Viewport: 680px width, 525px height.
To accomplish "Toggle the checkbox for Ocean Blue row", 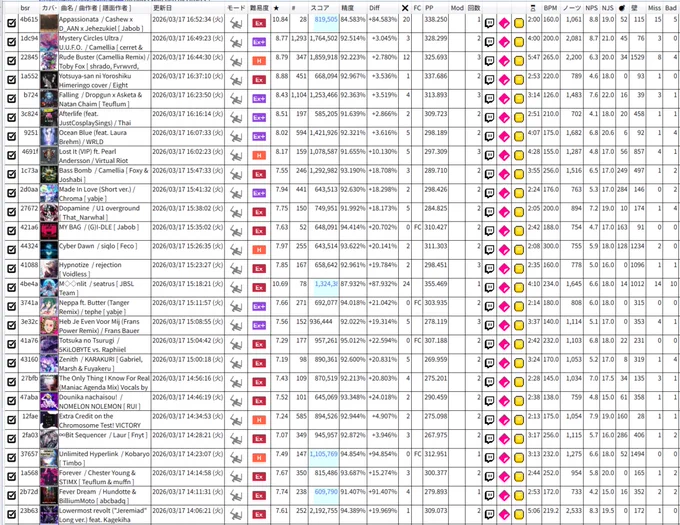I will tap(12, 137).
